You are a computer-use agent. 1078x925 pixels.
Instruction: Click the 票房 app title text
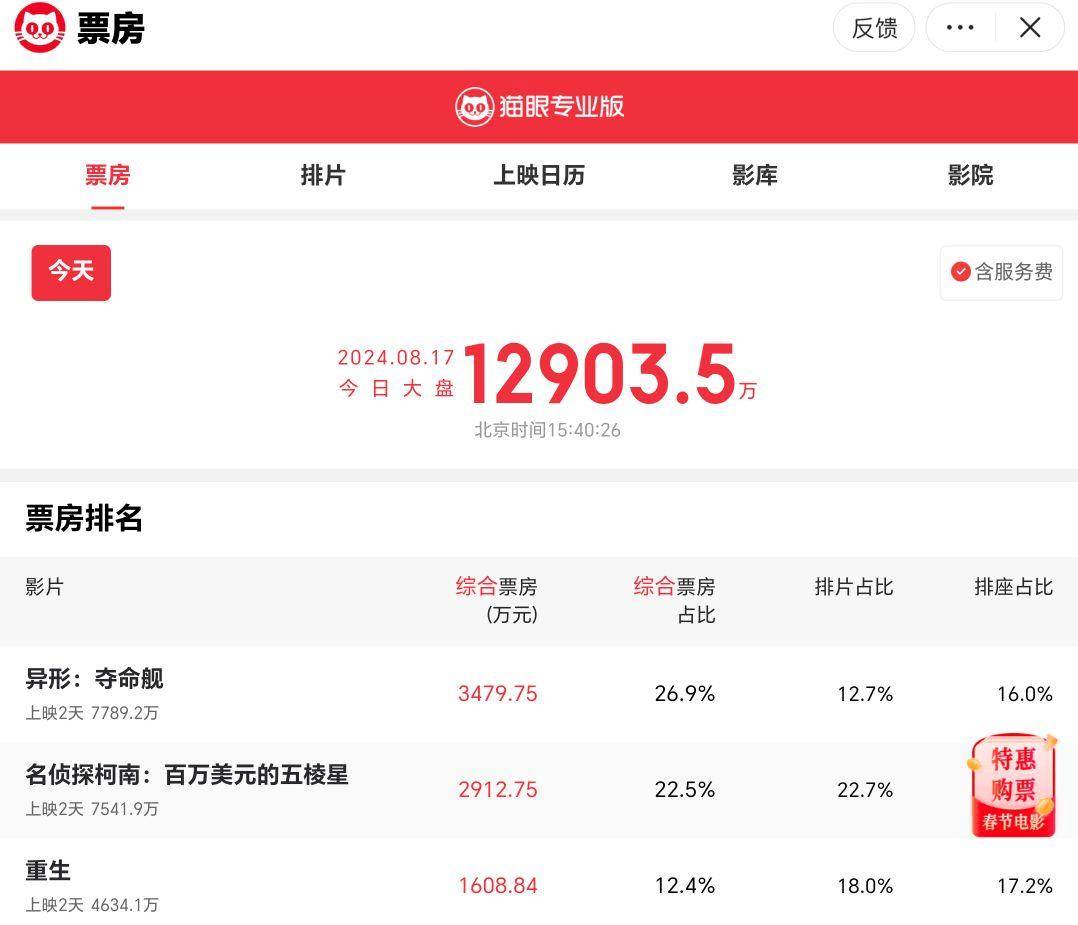tap(111, 29)
